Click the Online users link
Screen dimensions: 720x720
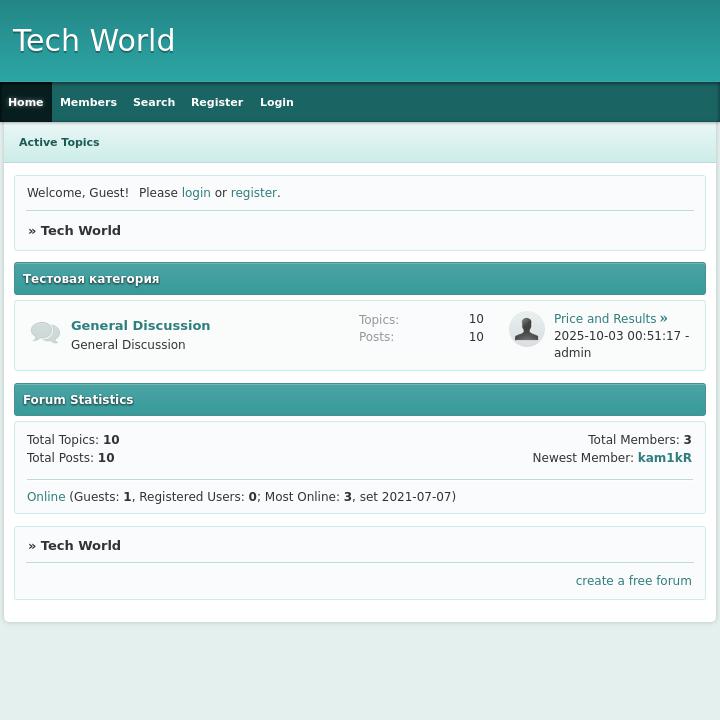click(x=46, y=497)
